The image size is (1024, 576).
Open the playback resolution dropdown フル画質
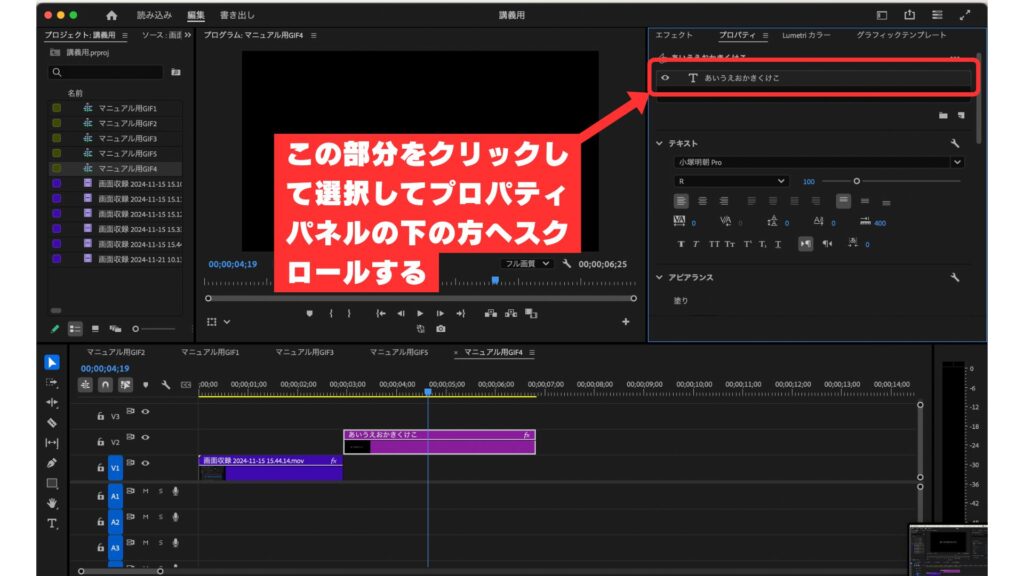click(527, 264)
